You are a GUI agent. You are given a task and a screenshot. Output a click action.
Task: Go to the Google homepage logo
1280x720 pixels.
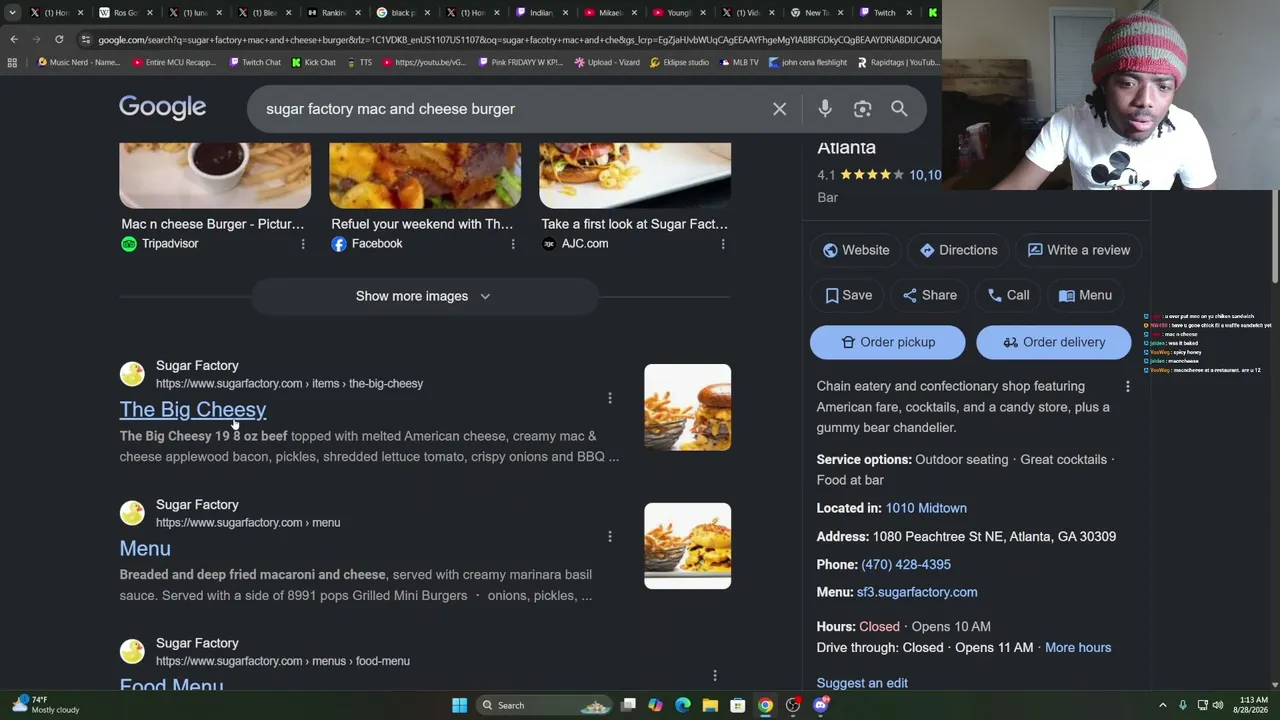pos(162,108)
